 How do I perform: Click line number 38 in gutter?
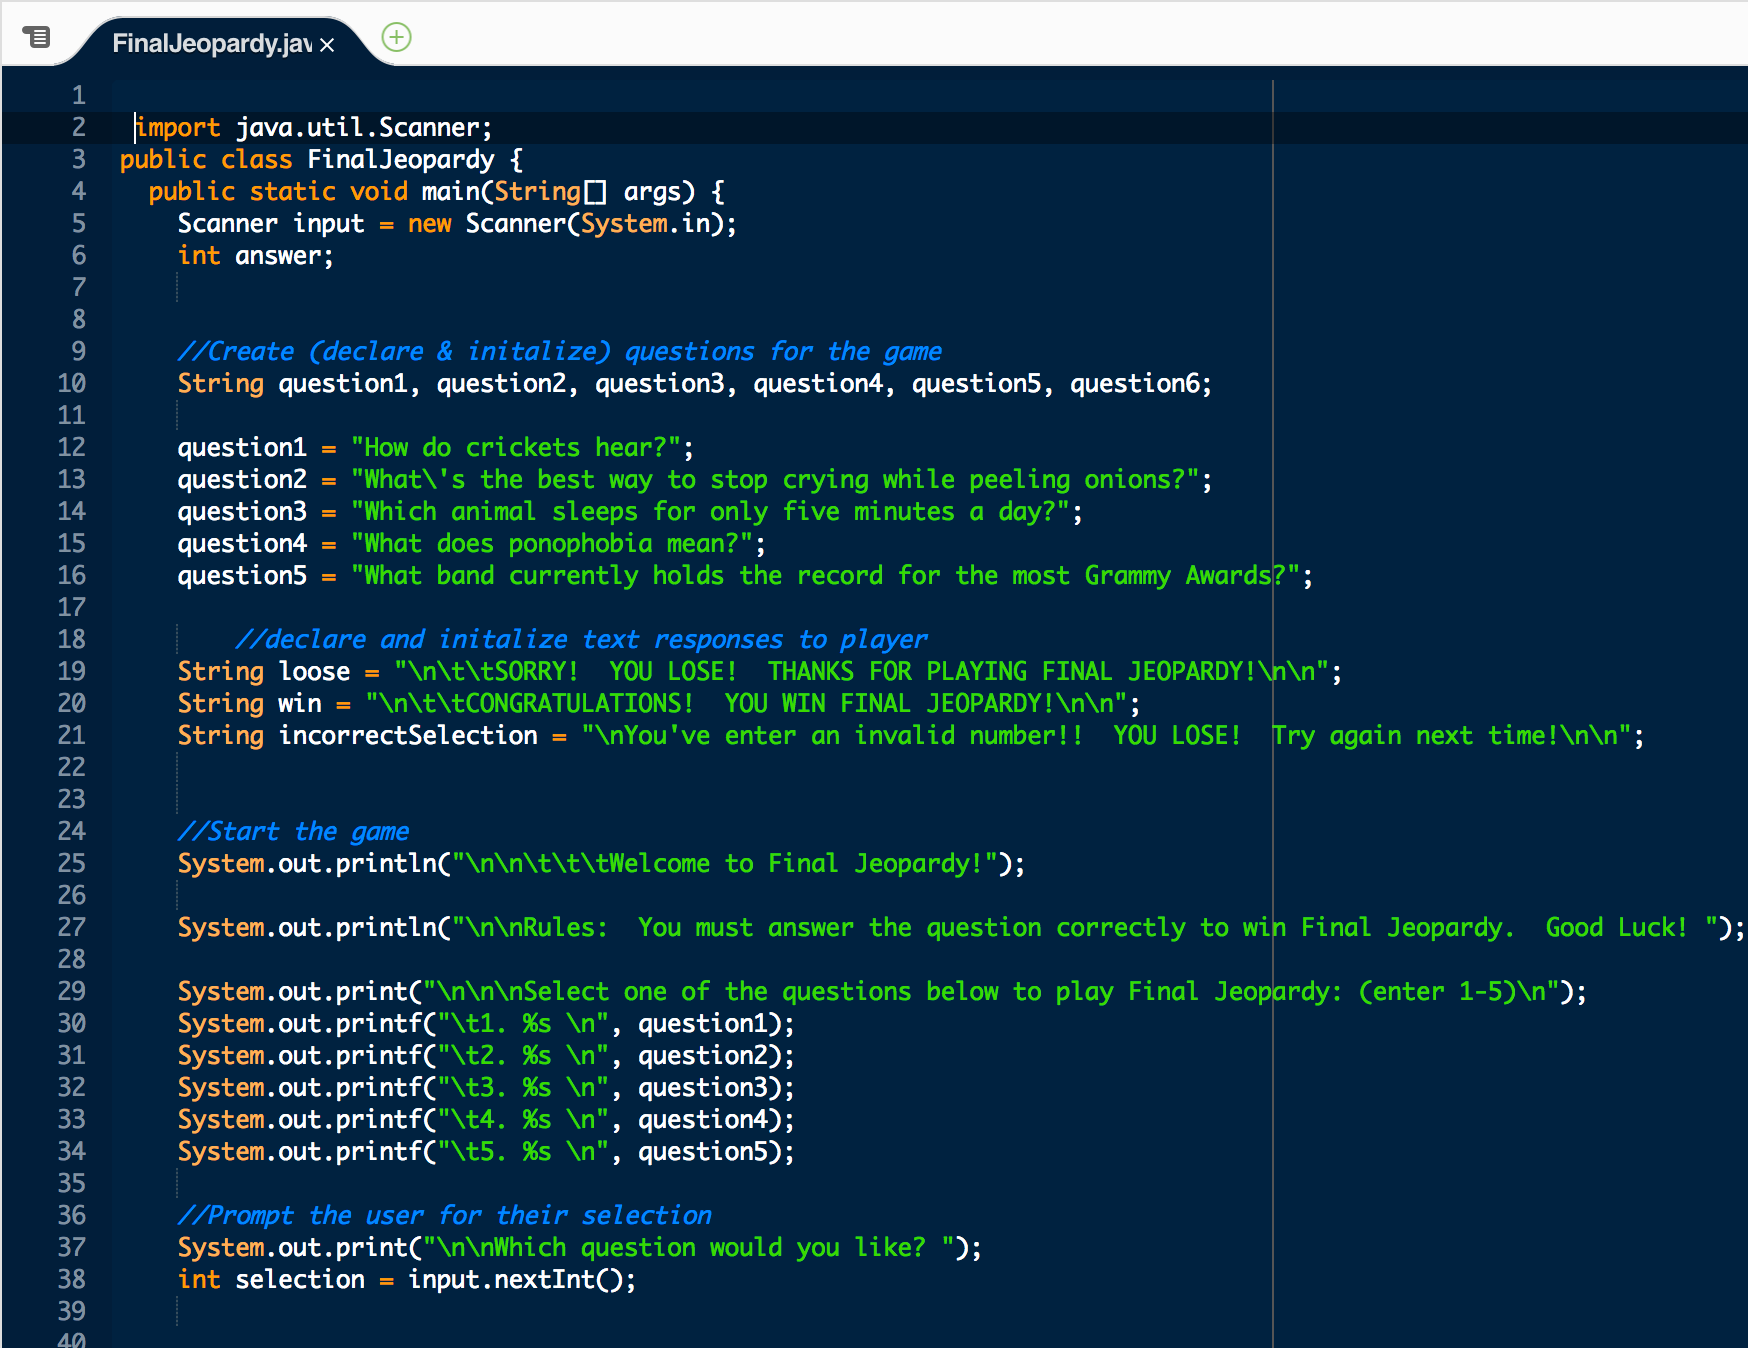click(x=71, y=1279)
